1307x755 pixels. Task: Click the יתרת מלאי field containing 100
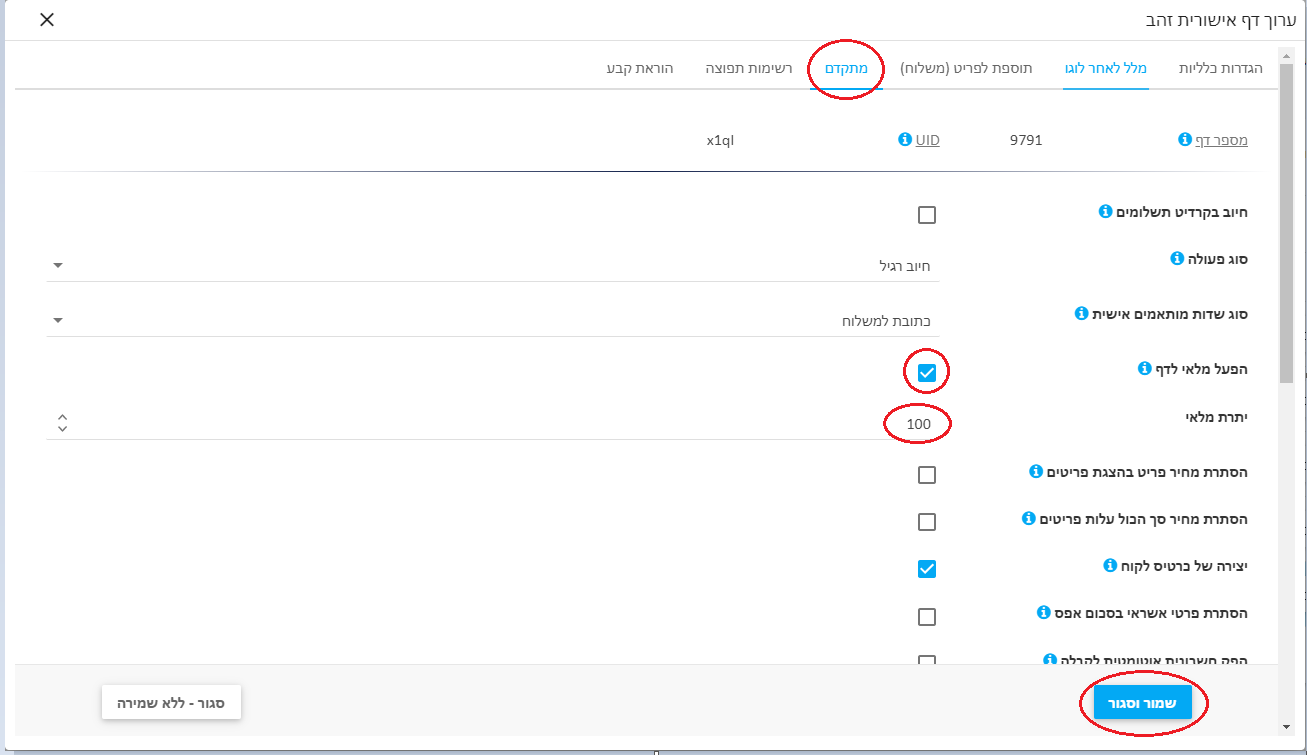point(493,424)
